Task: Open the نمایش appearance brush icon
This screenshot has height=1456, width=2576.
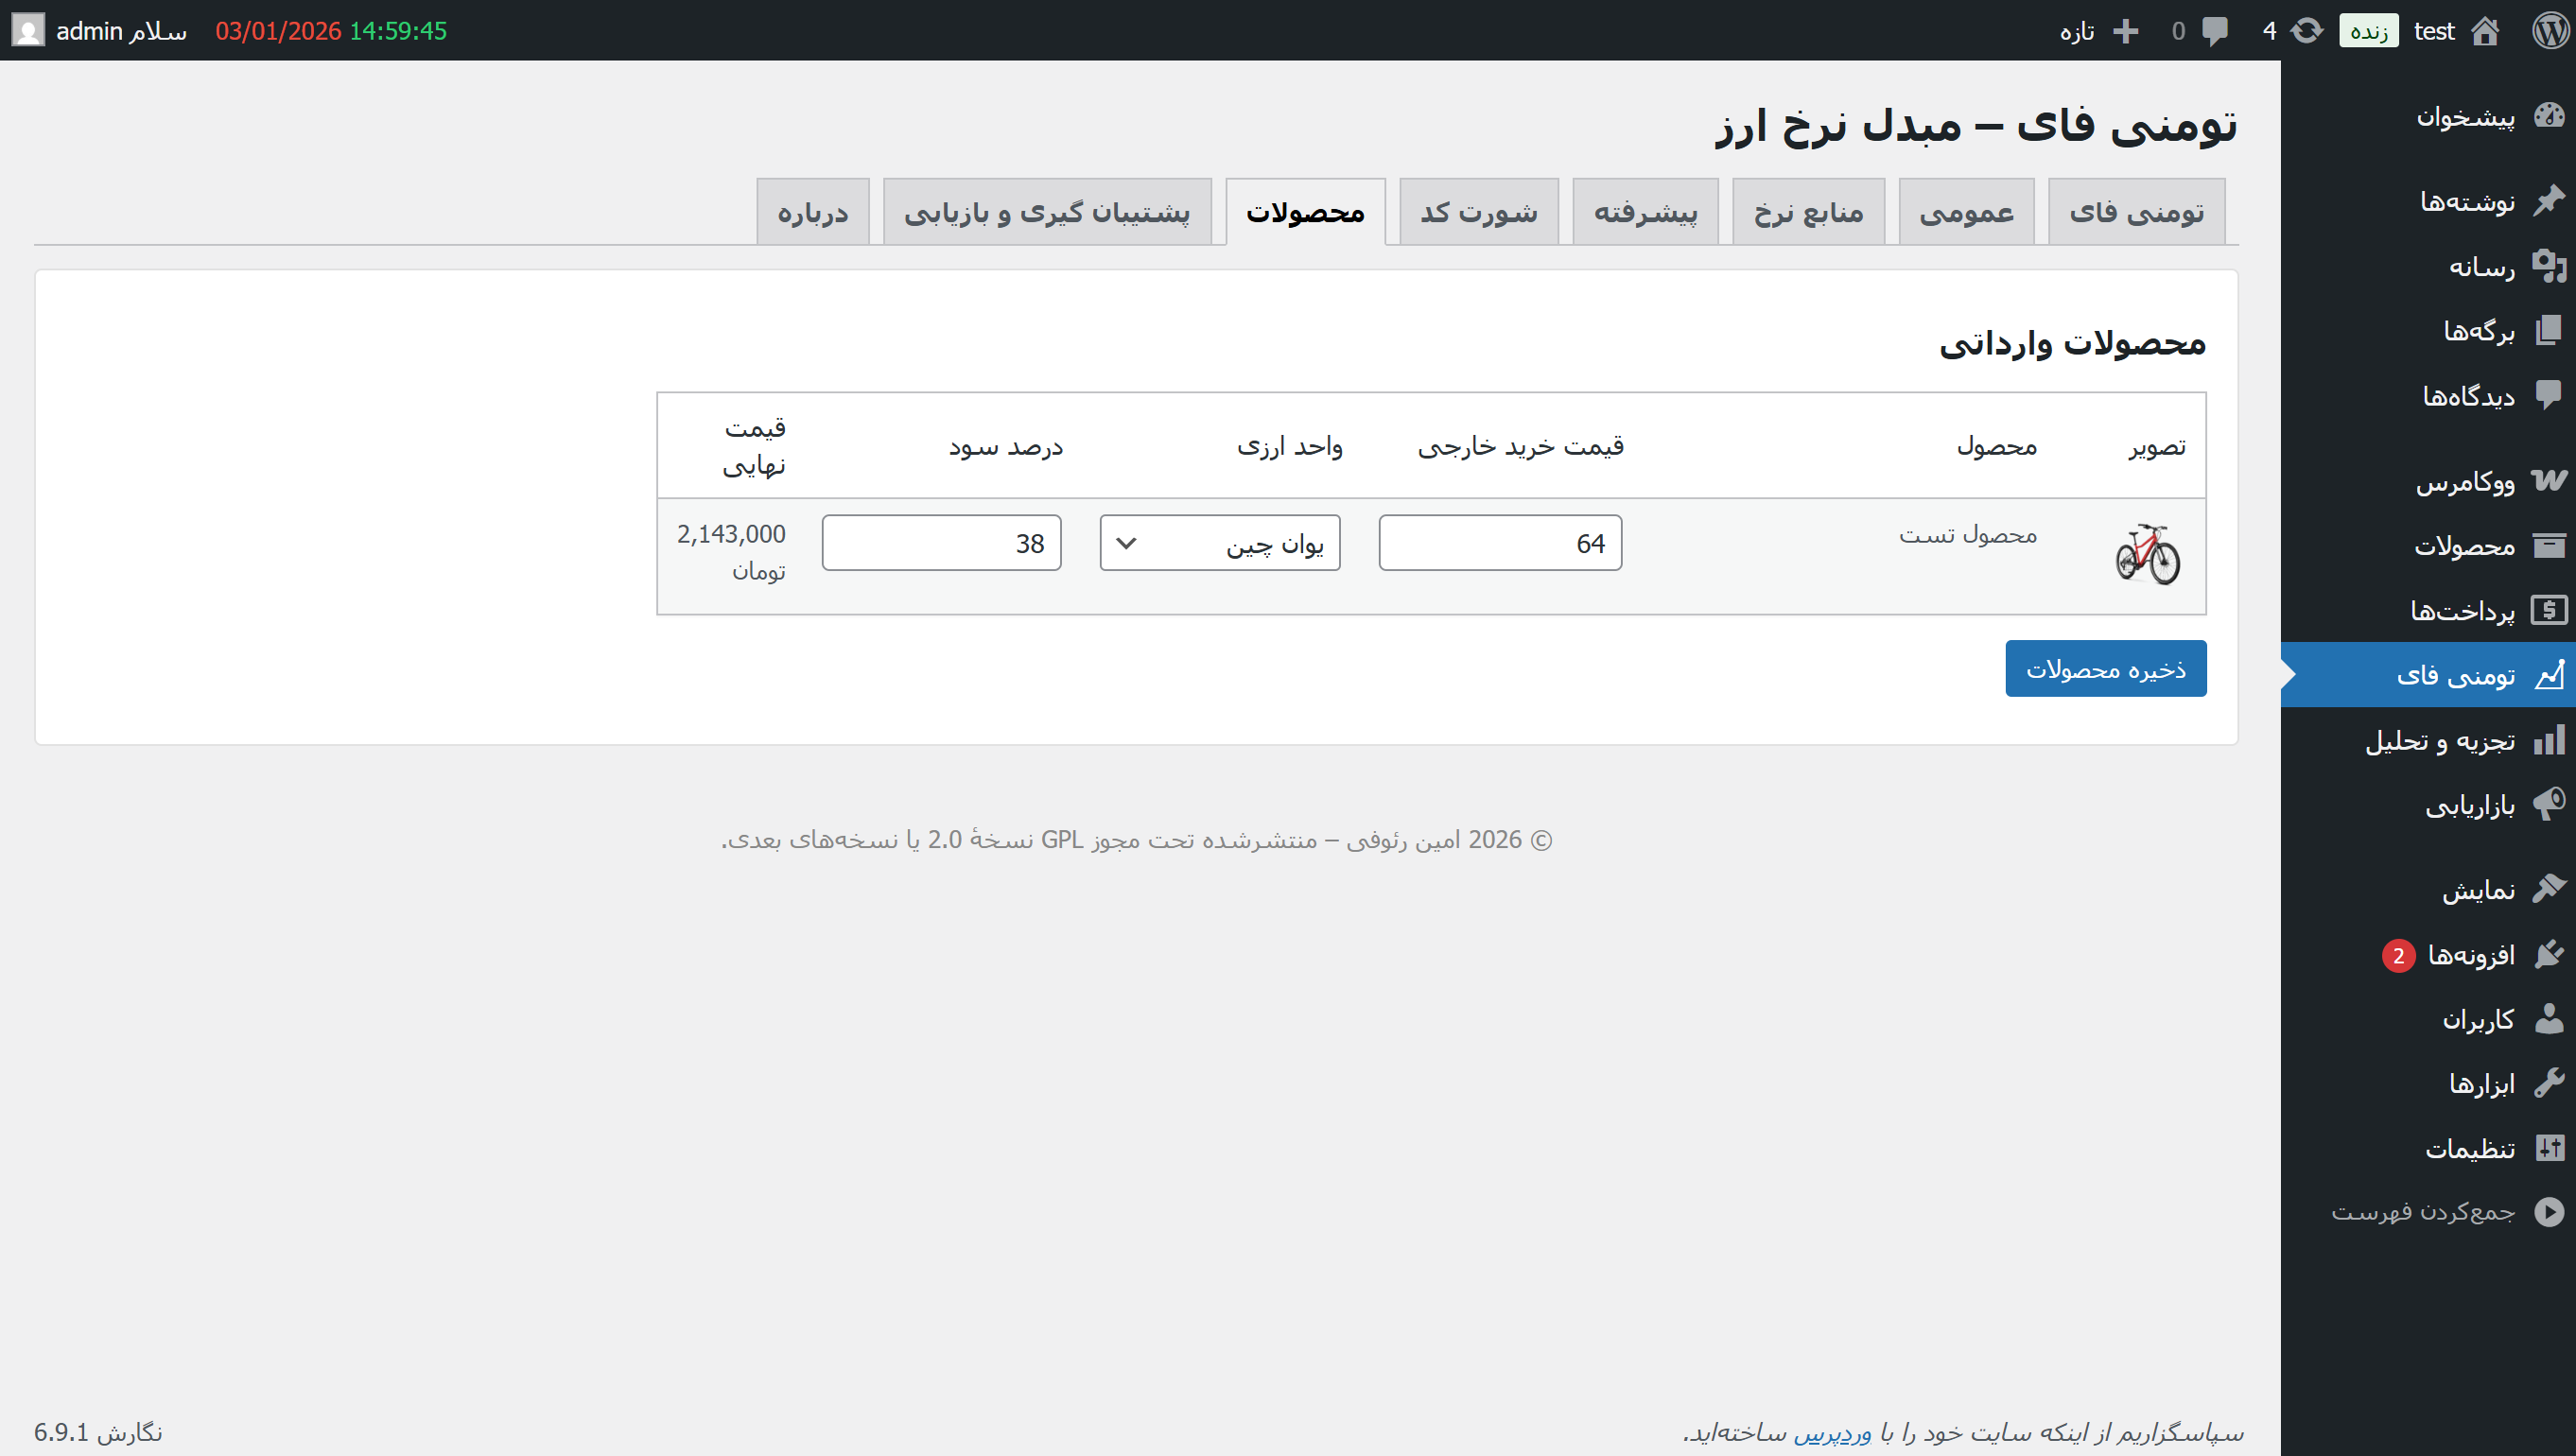Action: point(2552,889)
